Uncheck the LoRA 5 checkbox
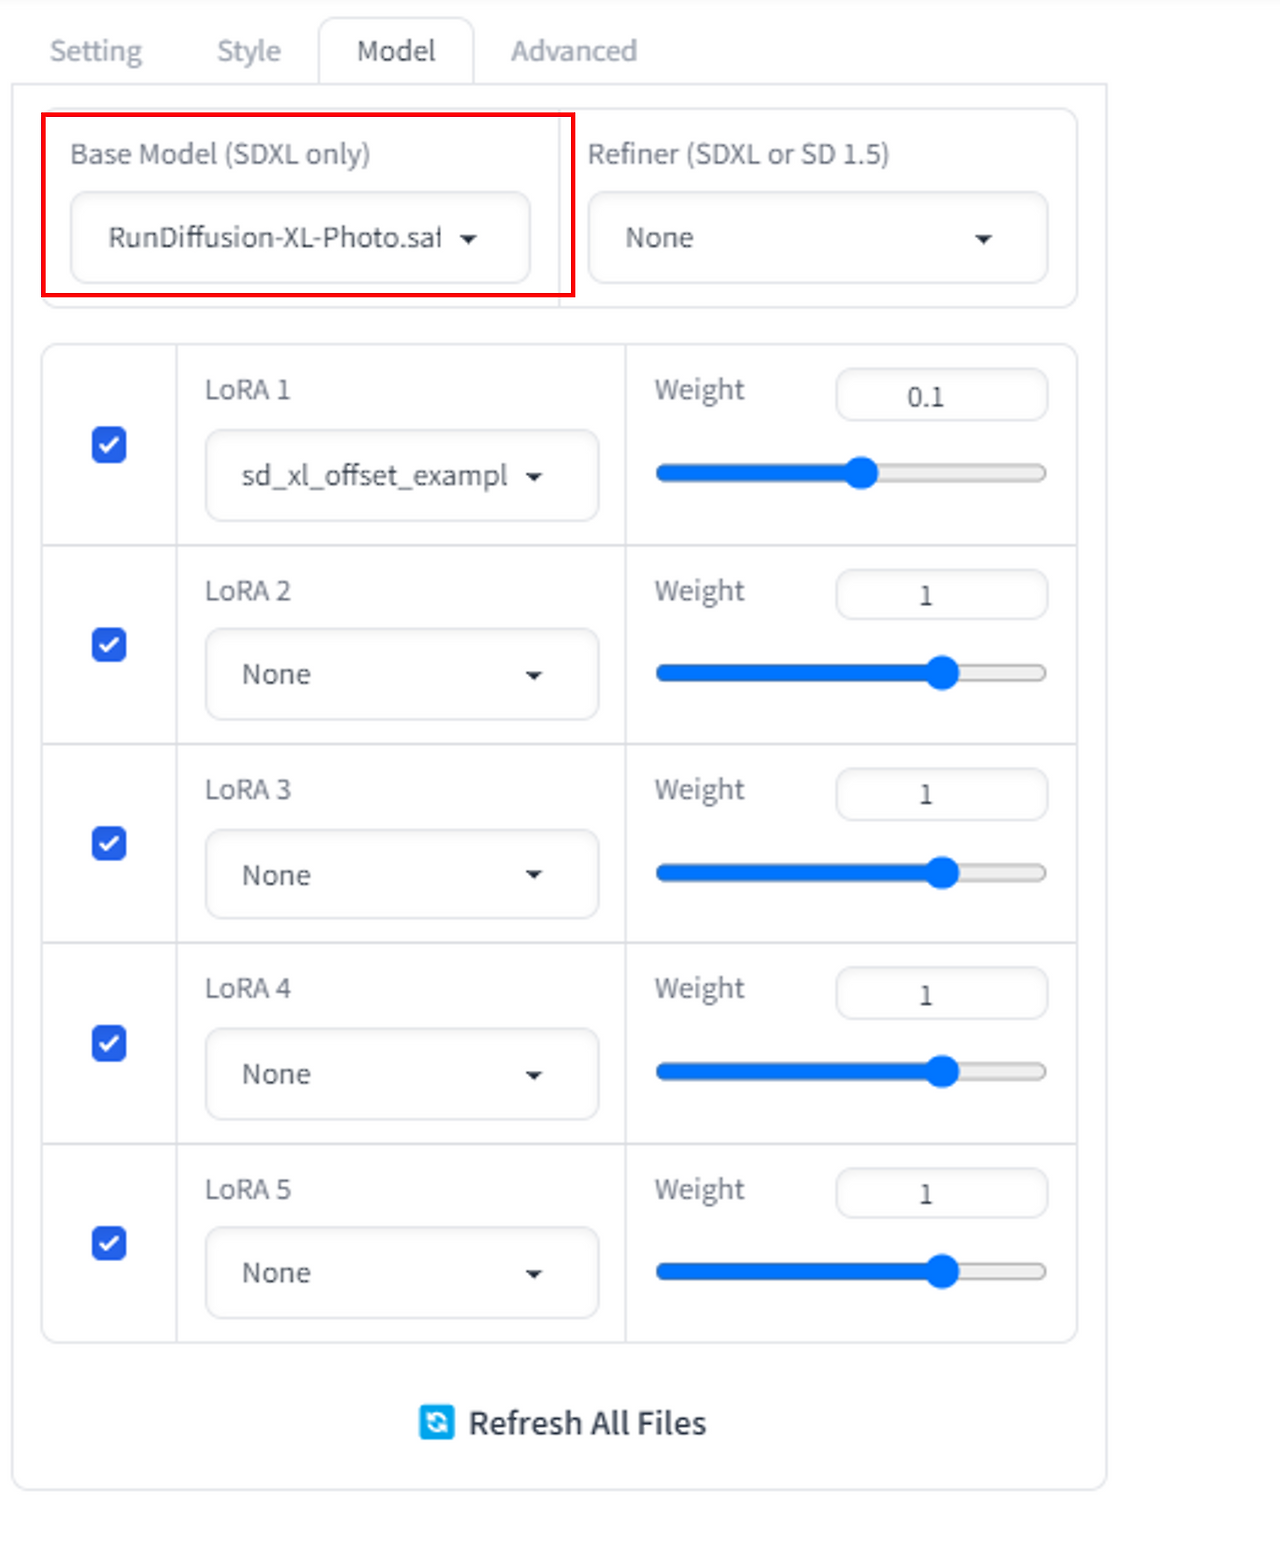Image resolution: width=1280 pixels, height=1546 pixels. click(x=109, y=1244)
